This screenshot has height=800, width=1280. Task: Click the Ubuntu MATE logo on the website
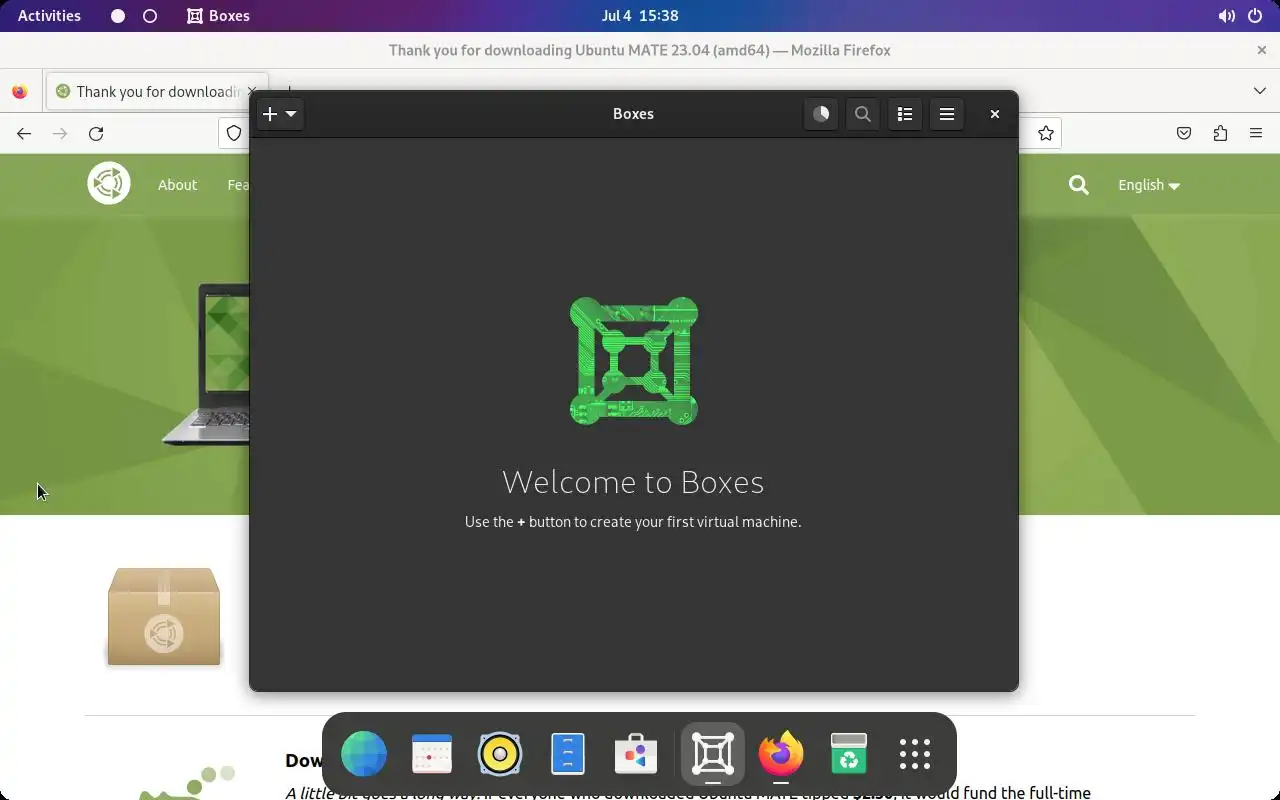click(x=109, y=184)
